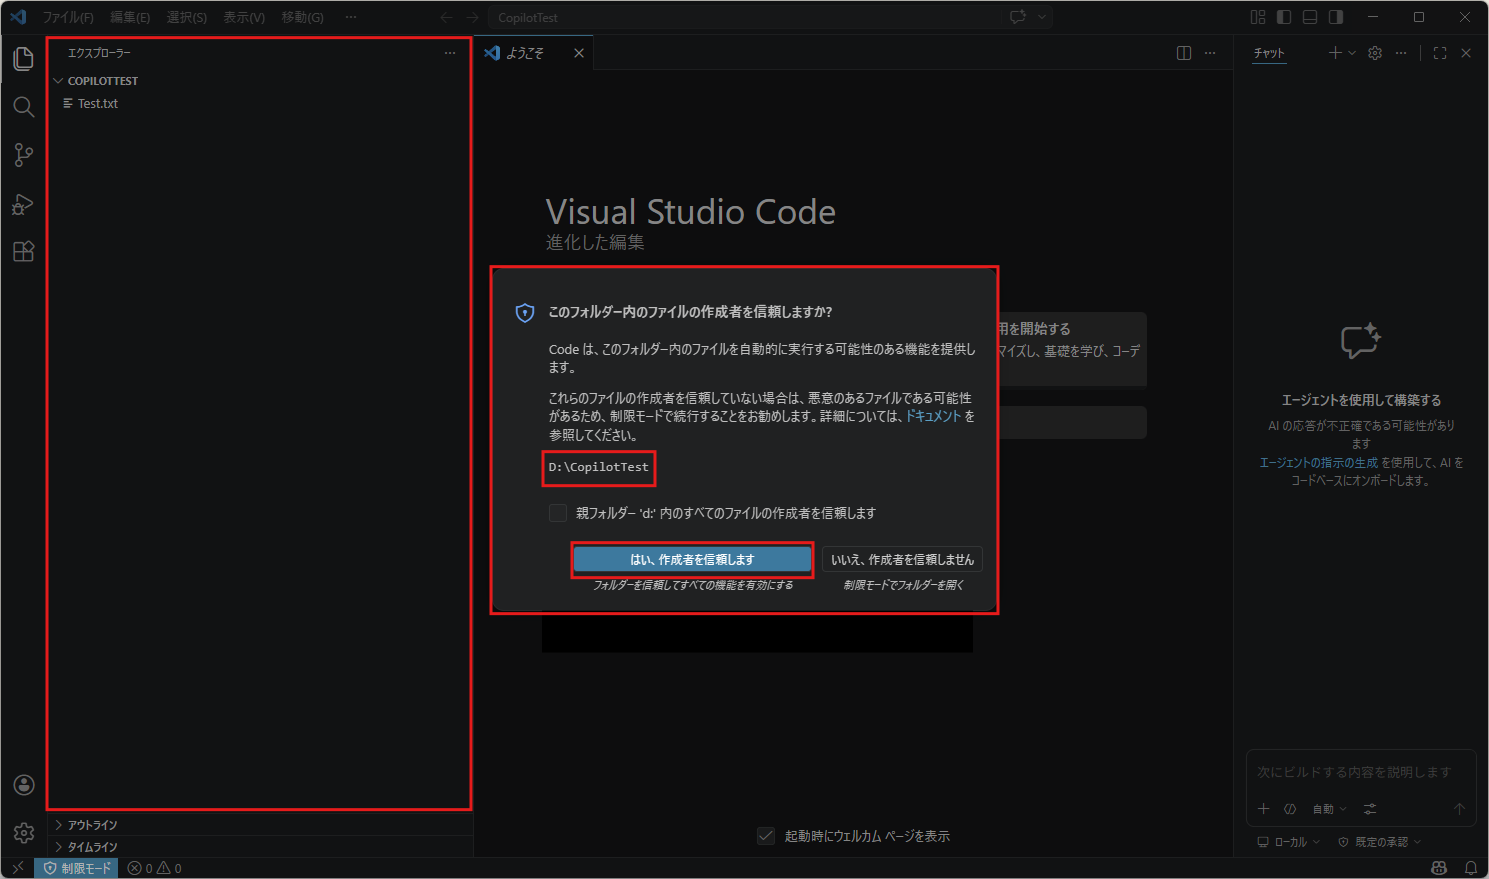Toggle the secondary side bar layout button

pos(1335,17)
